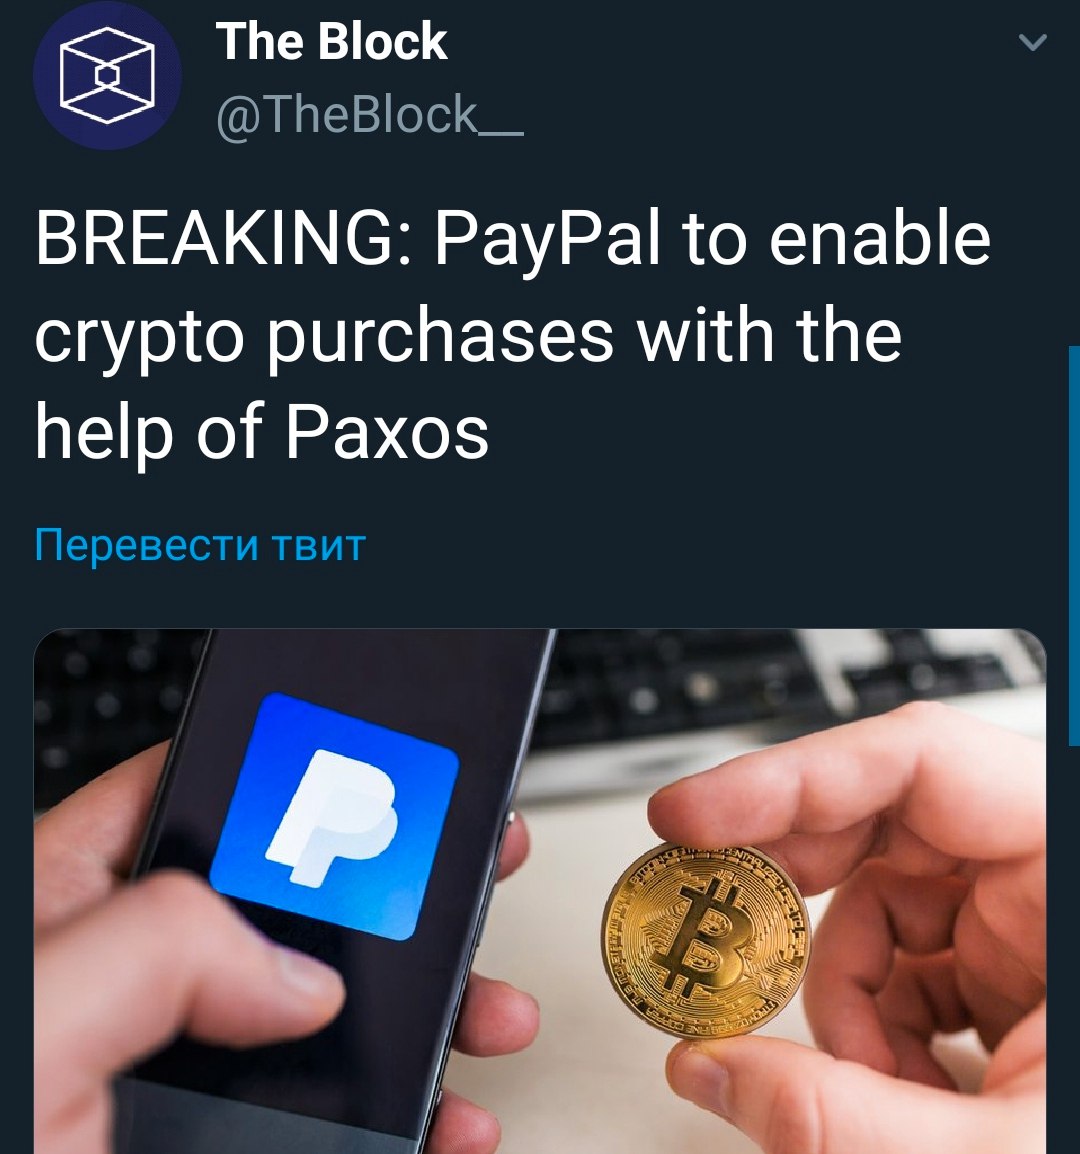Screen dimensions: 1080x1154
Task: Tap the gold Bitcoin coin in the photo
Action: pos(705,940)
